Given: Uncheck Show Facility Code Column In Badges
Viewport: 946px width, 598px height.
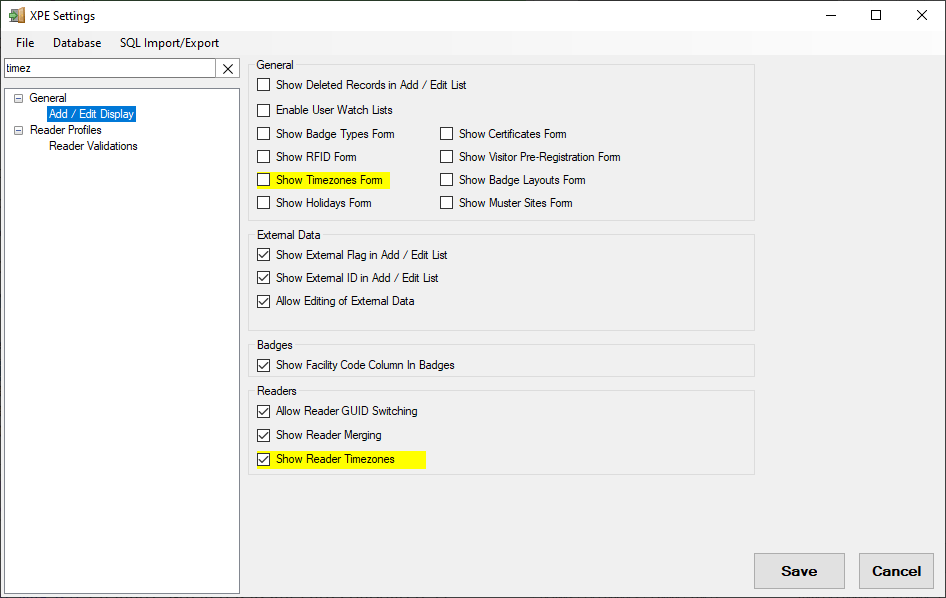Looking at the screenshot, I should 264,365.
